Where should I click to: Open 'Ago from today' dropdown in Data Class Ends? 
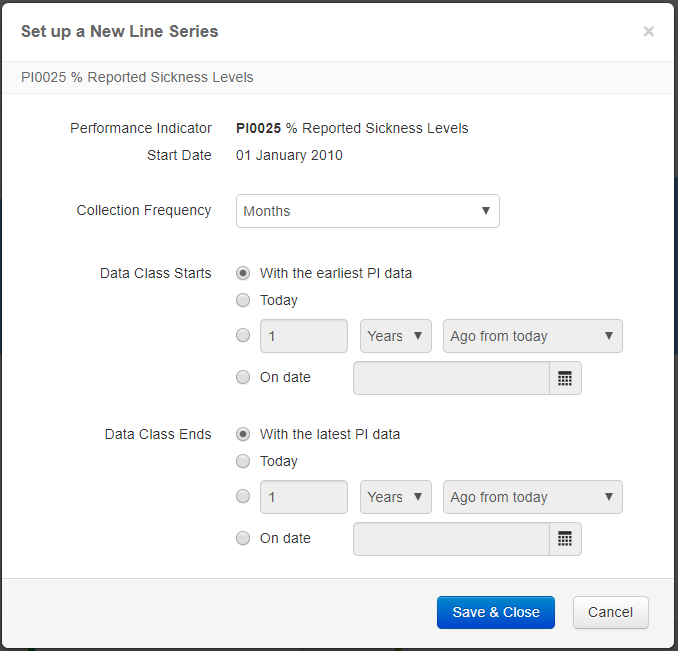533,497
